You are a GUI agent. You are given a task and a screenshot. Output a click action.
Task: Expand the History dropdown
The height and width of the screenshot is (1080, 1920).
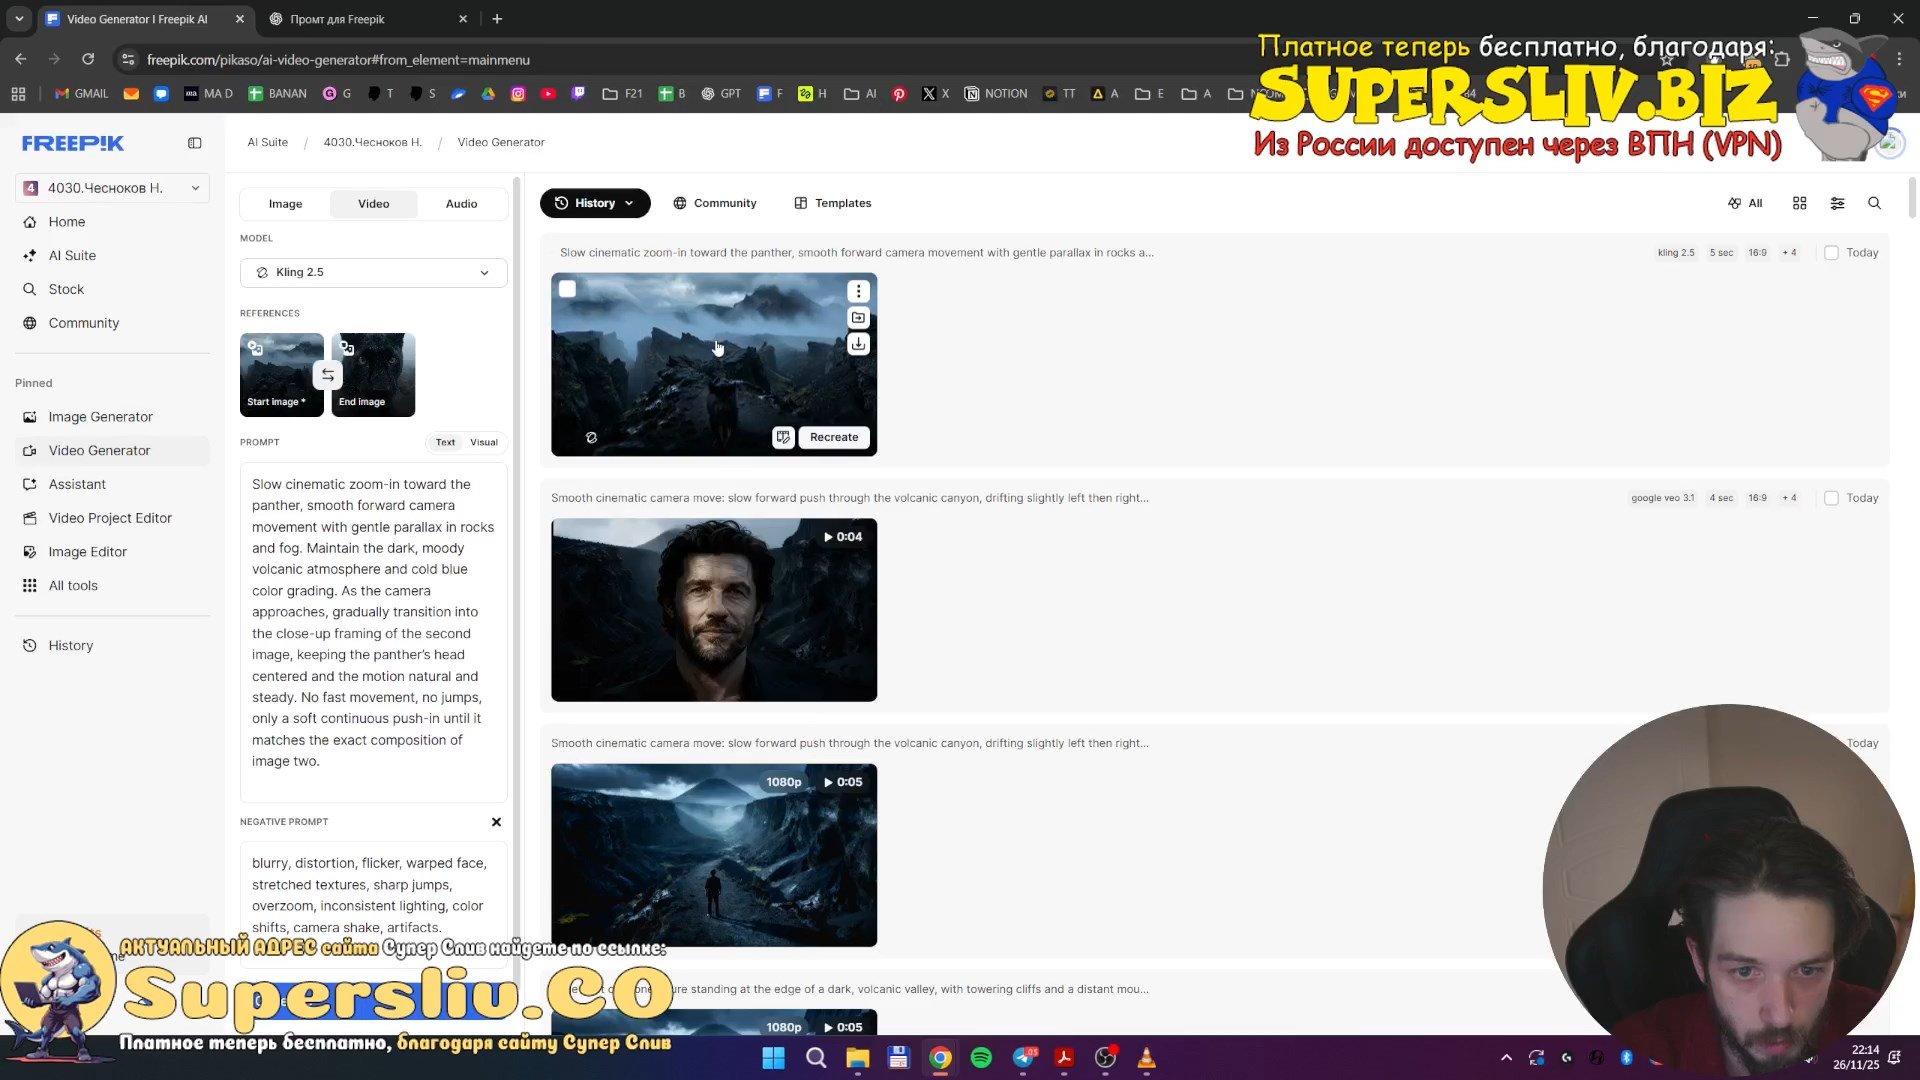595,203
